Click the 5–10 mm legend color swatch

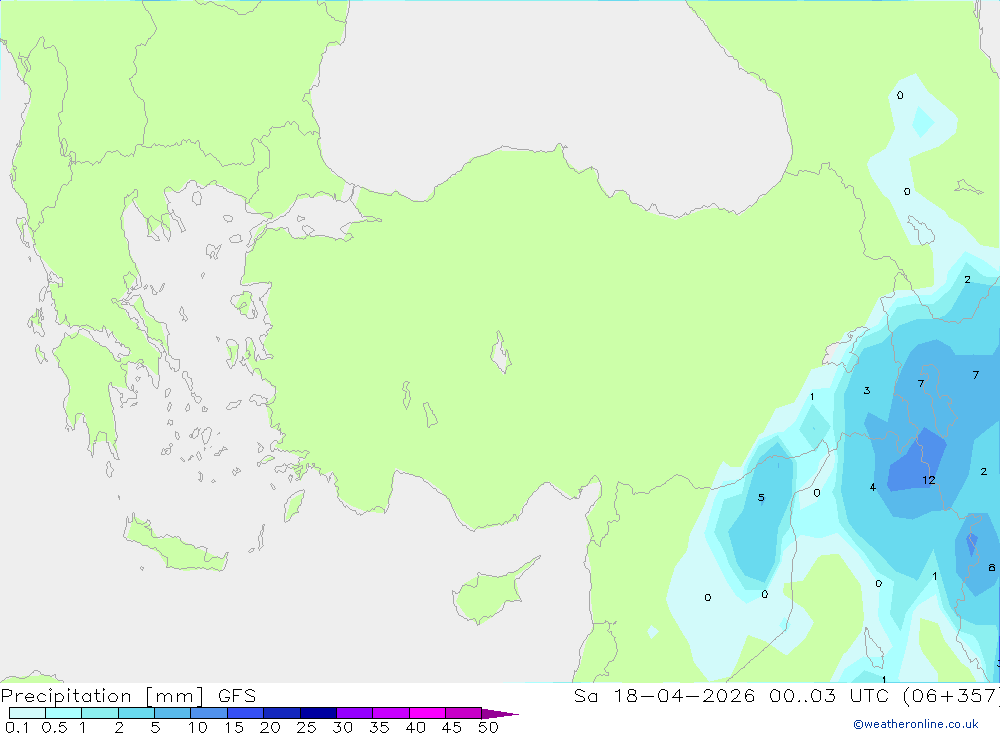pos(173,713)
